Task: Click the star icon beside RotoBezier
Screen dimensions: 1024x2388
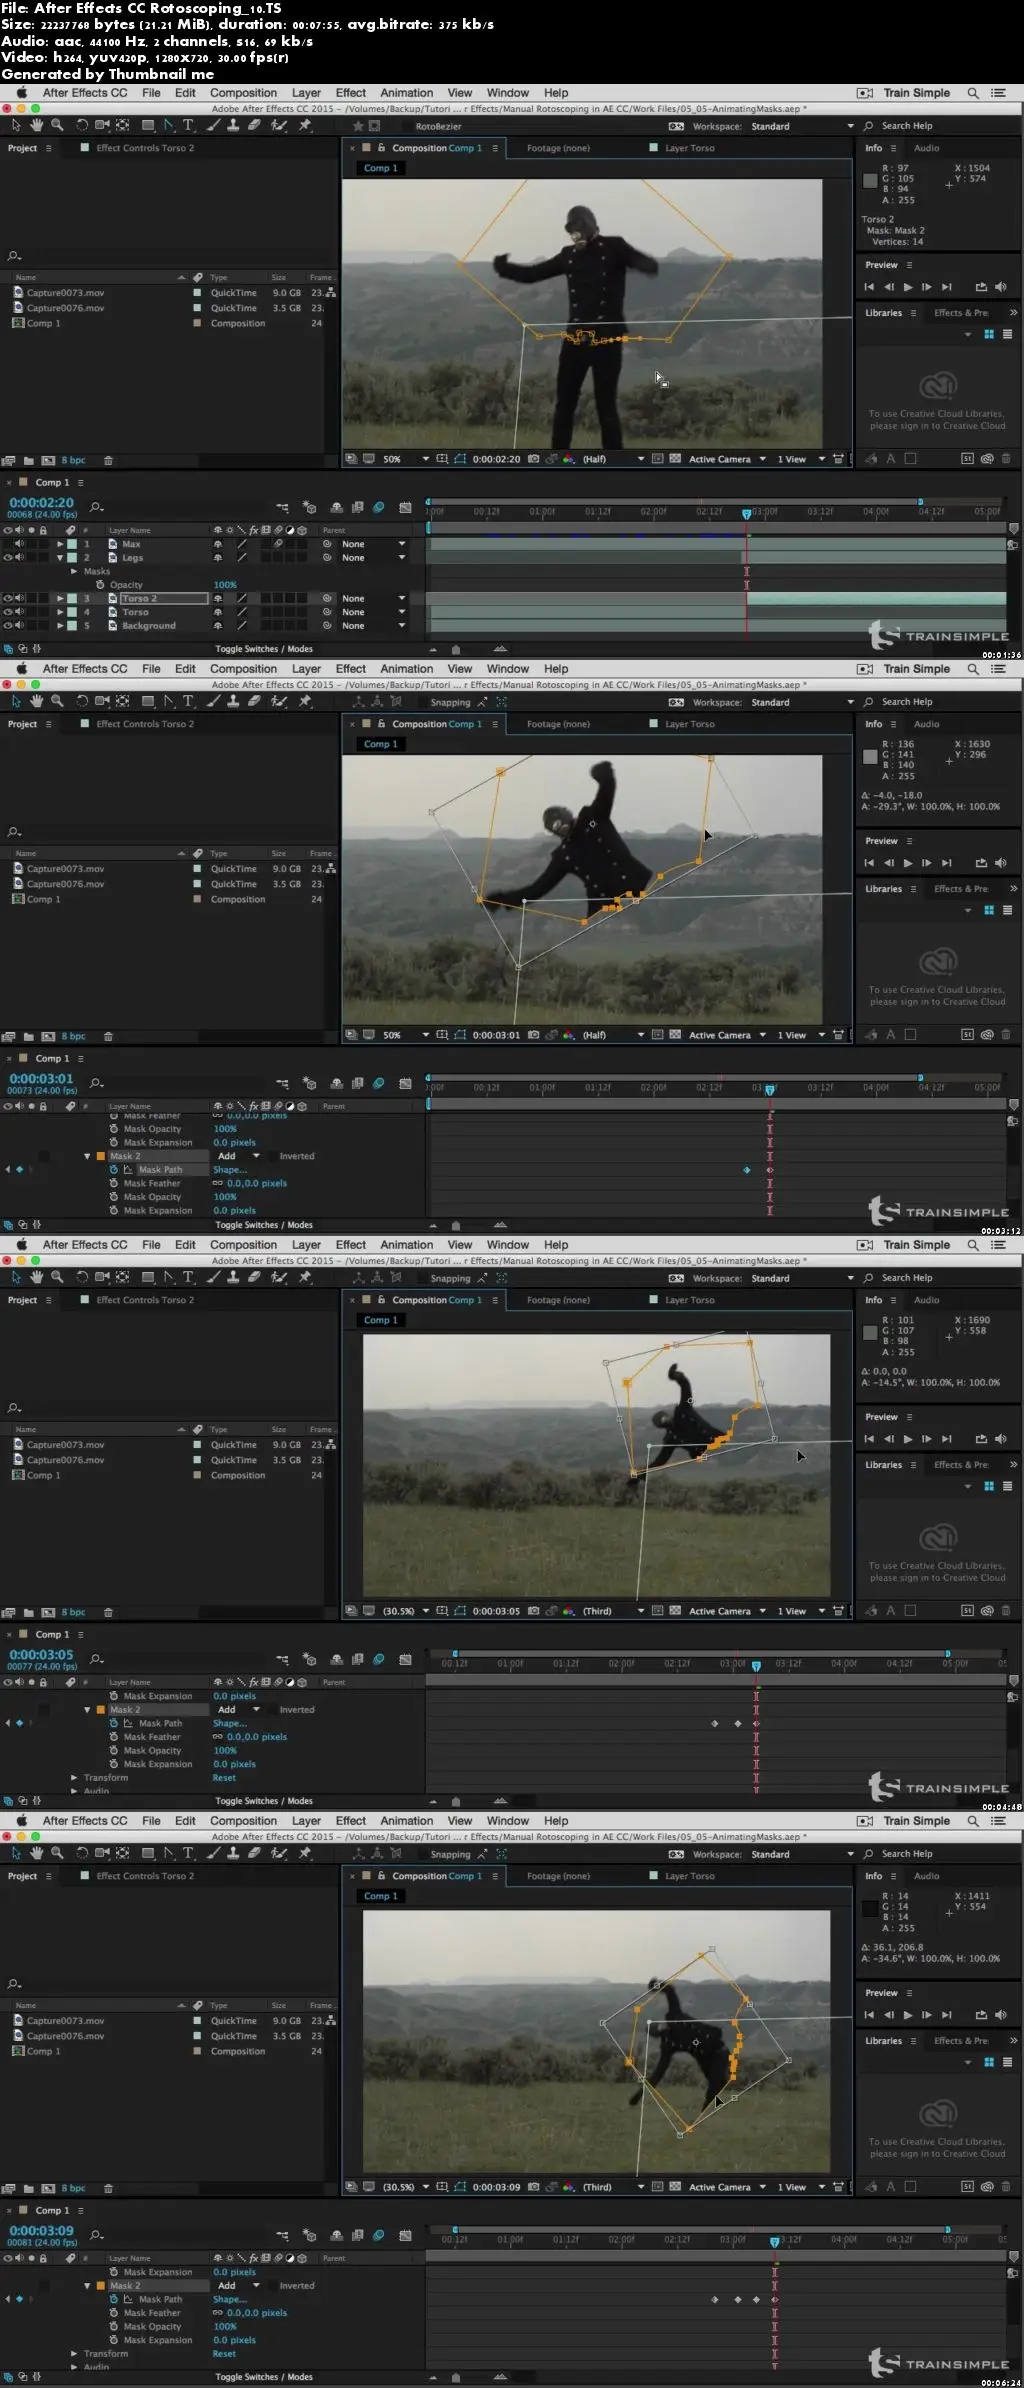Action: 358,126
